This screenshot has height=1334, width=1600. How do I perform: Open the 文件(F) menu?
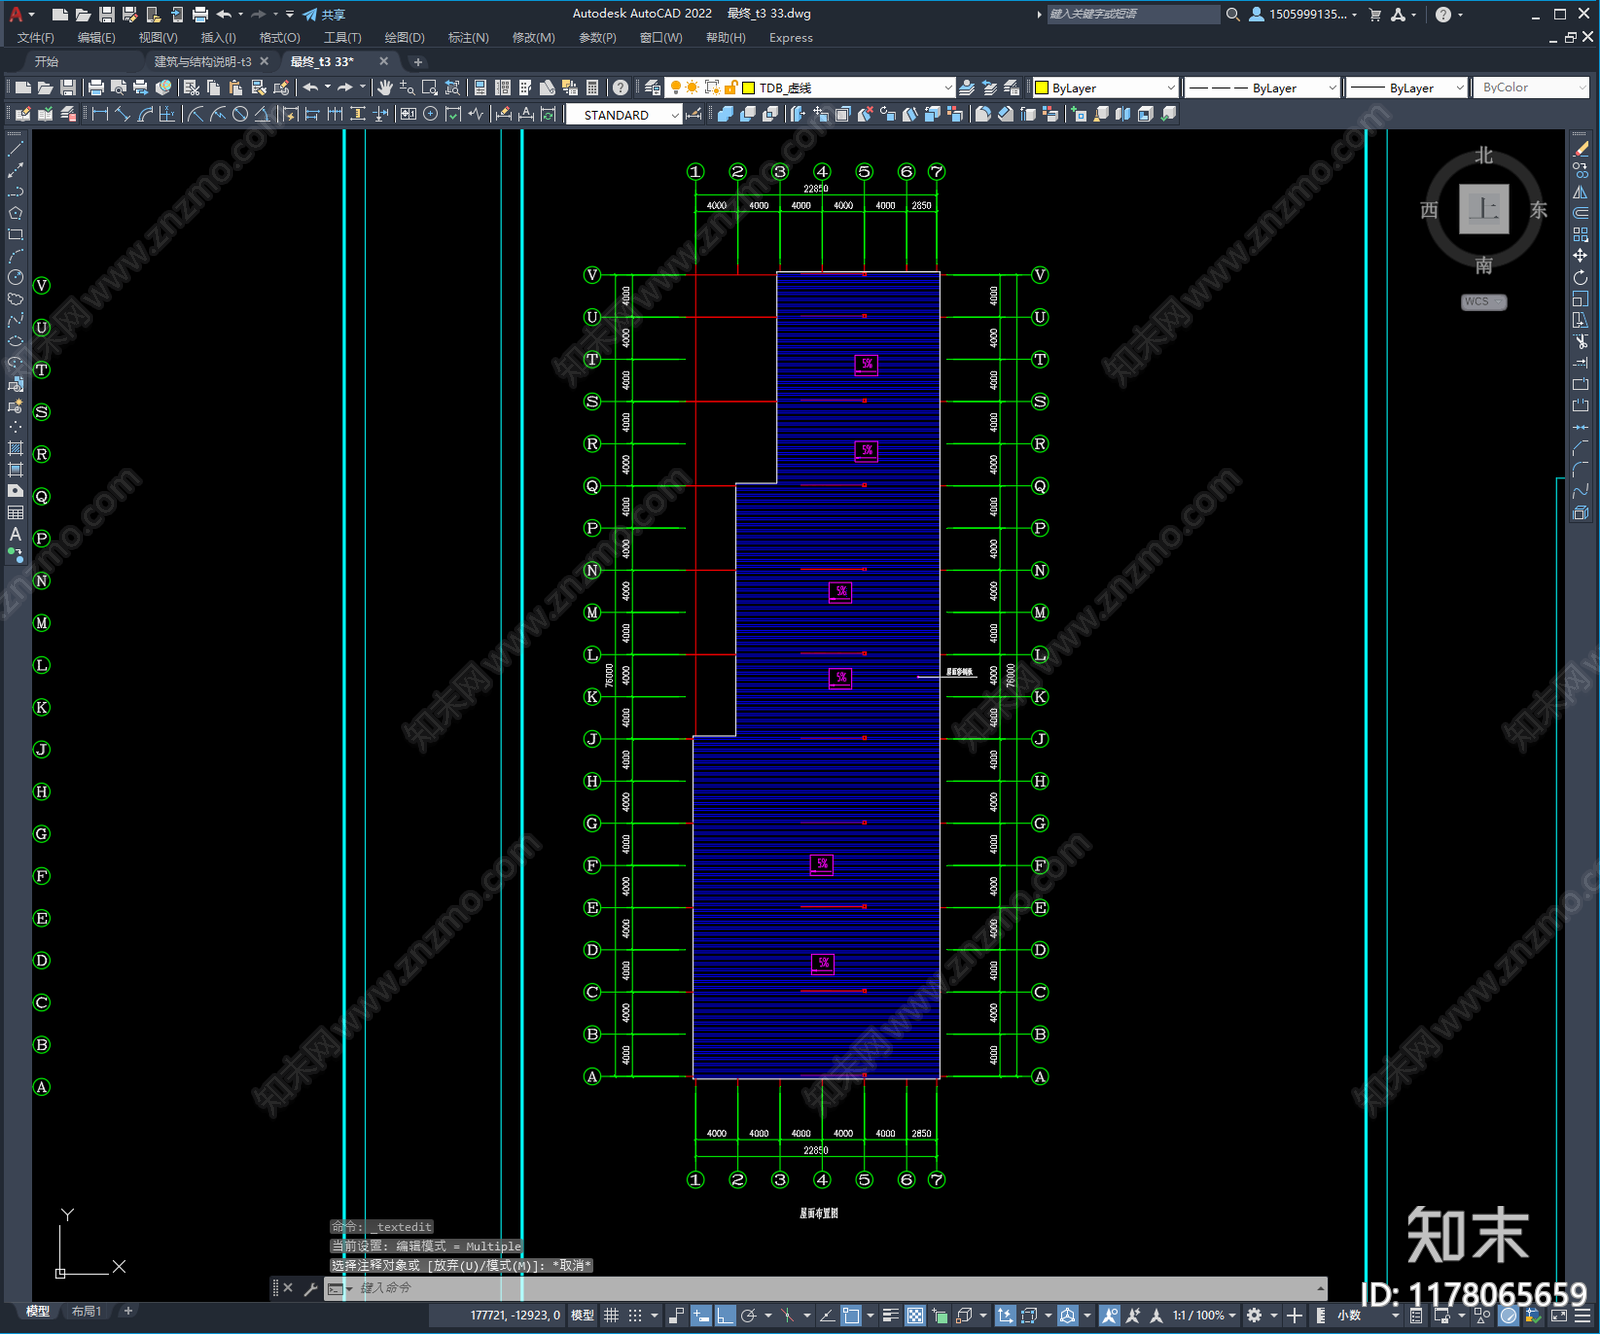click(35, 38)
